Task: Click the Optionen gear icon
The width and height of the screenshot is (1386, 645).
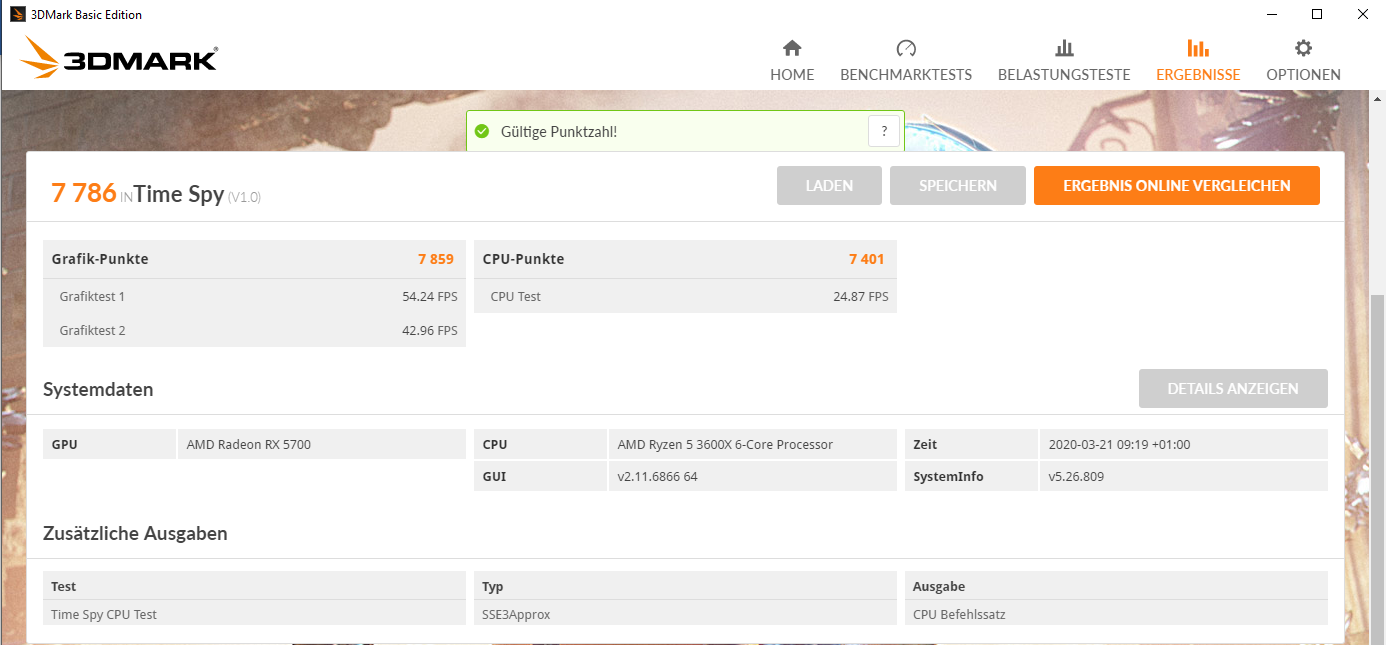Action: point(1303,48)
